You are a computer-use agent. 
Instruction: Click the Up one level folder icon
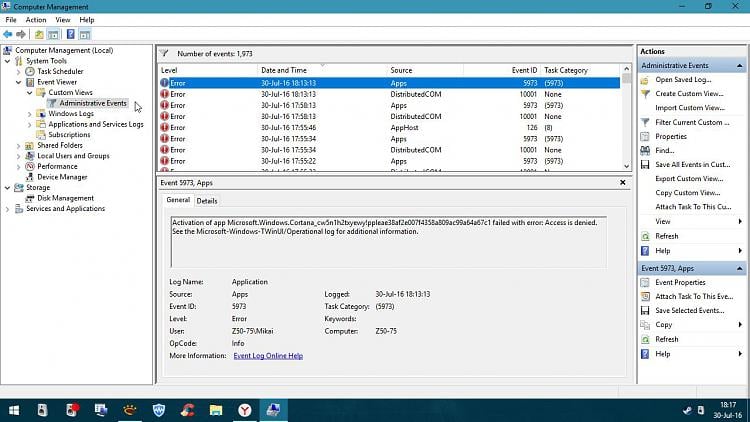[39, 34]
